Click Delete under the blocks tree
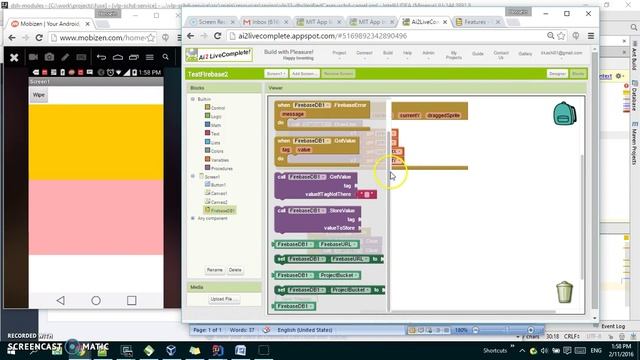The image size is (640, 360). coord(235,270)
